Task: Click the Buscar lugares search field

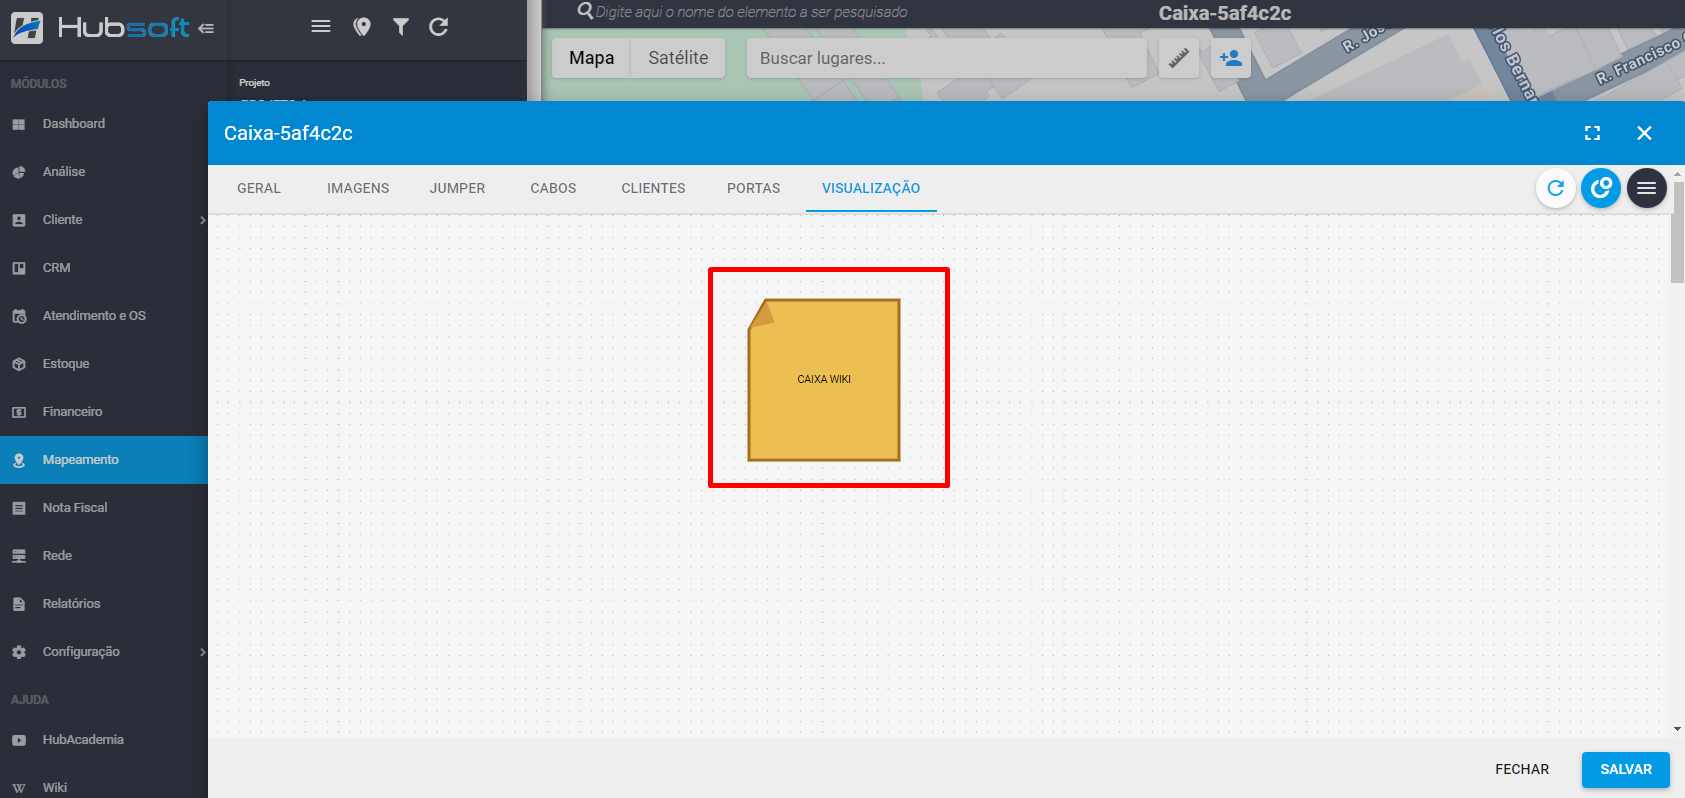Action: pos(947,58)
